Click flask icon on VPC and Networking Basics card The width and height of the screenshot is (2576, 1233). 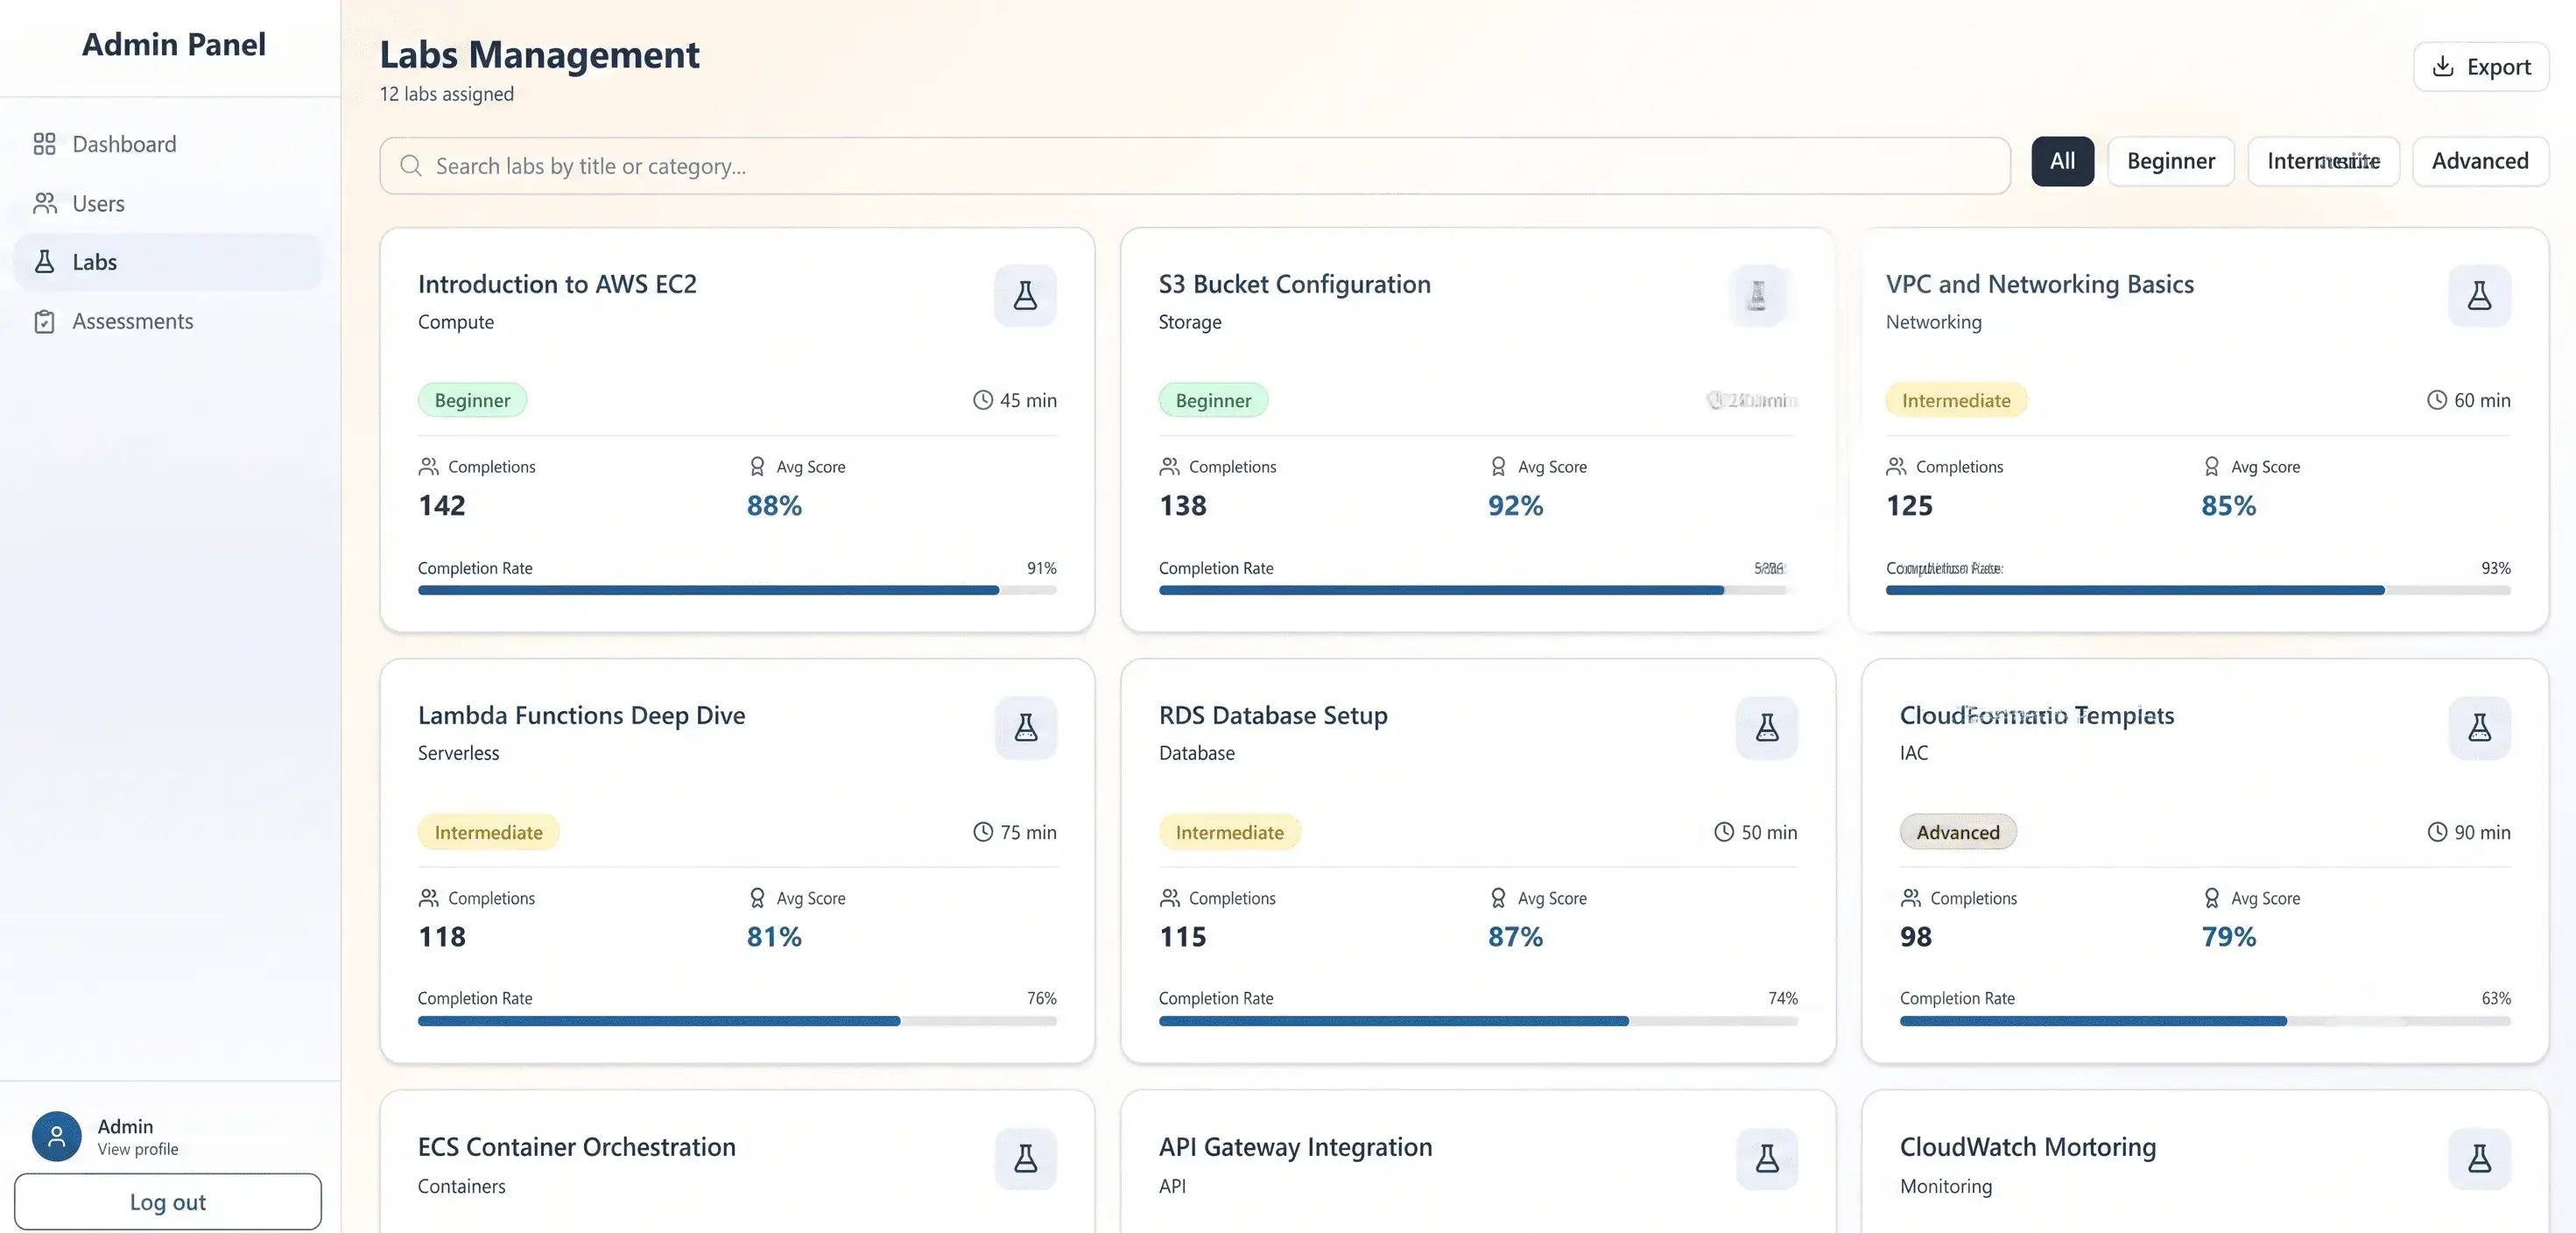[x=2479, y=296]
